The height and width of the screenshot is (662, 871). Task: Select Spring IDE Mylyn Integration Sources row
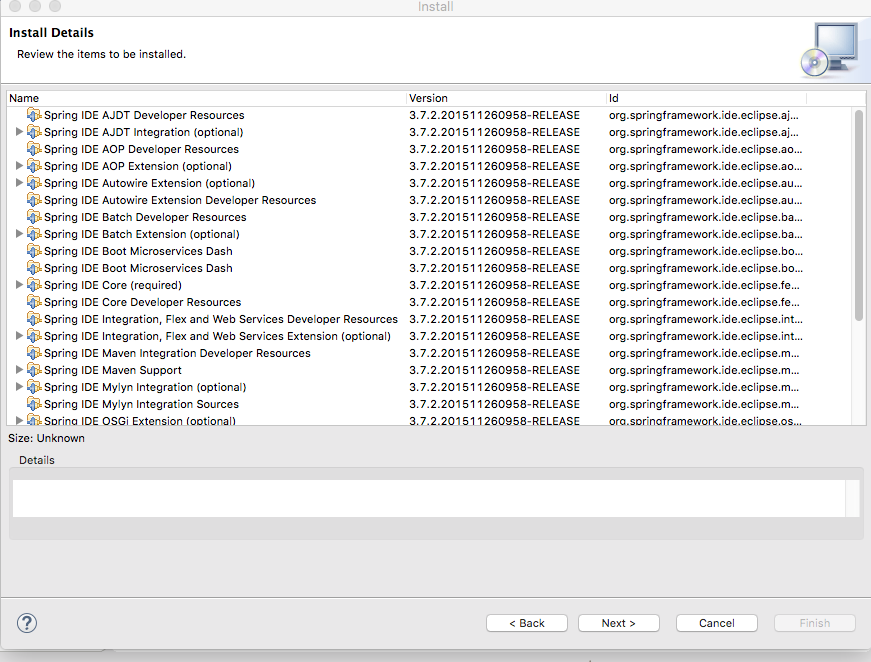(x=429, y=404)
